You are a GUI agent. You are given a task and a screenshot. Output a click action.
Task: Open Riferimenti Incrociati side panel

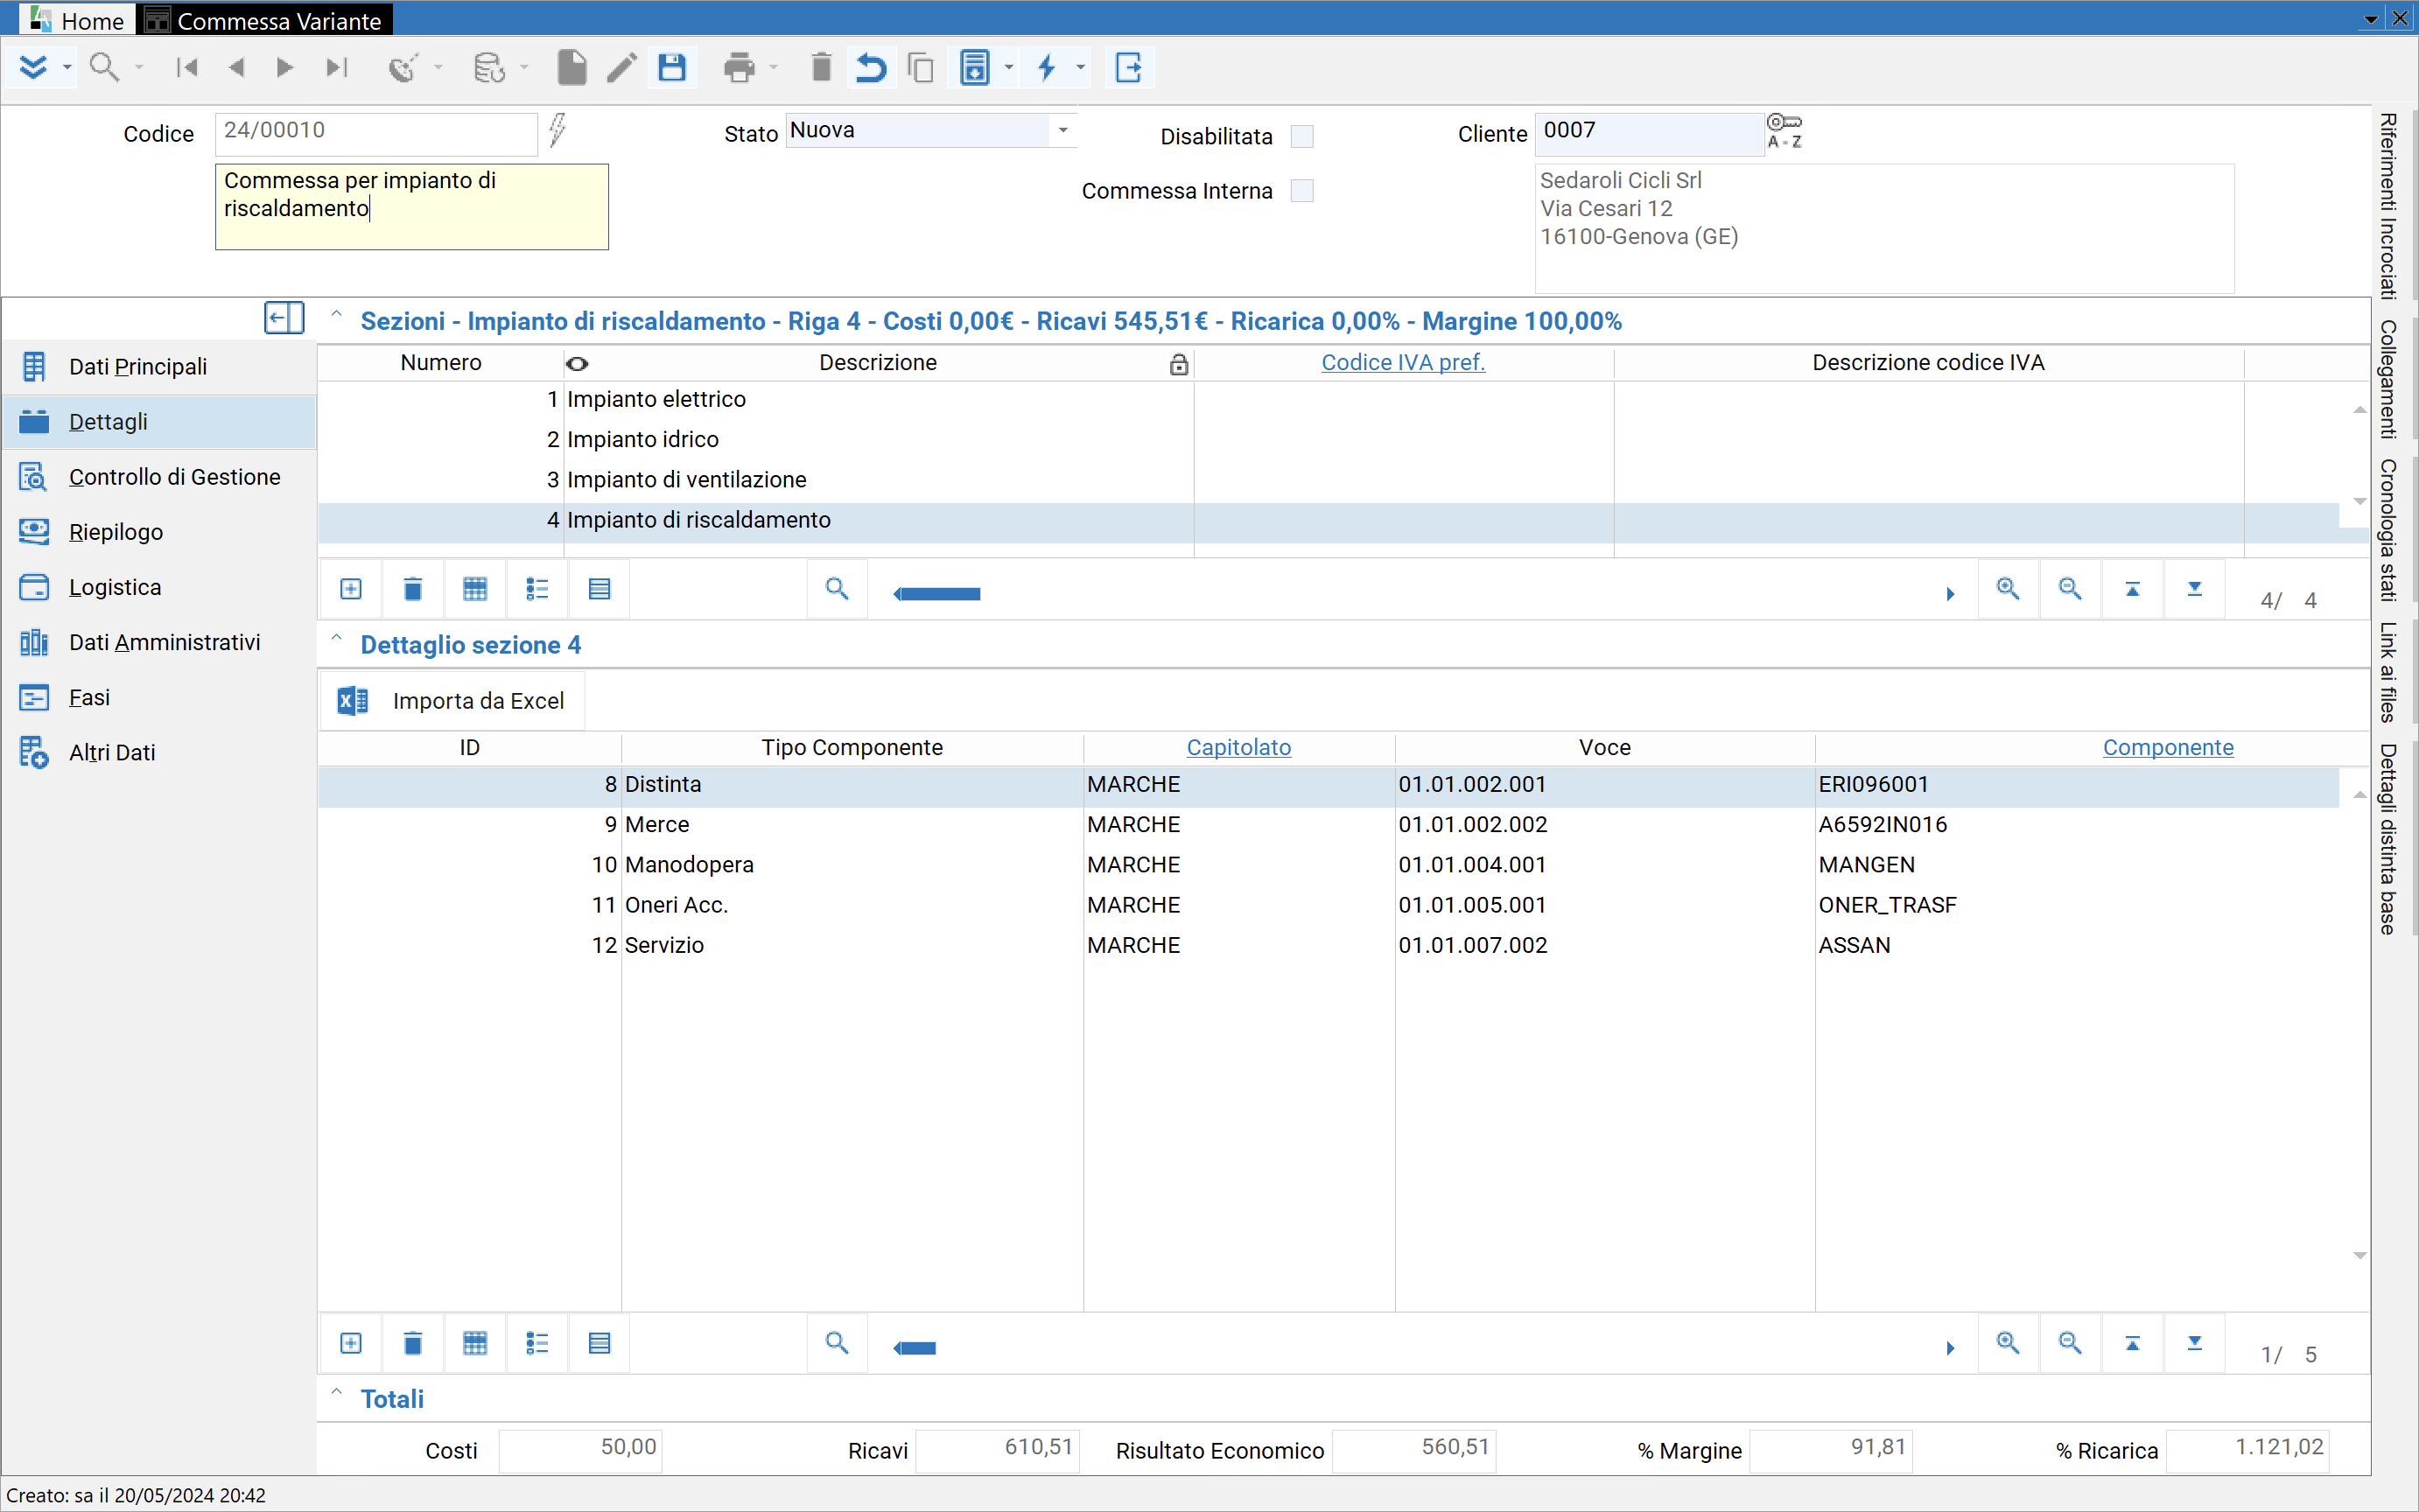click(2388, 207)
